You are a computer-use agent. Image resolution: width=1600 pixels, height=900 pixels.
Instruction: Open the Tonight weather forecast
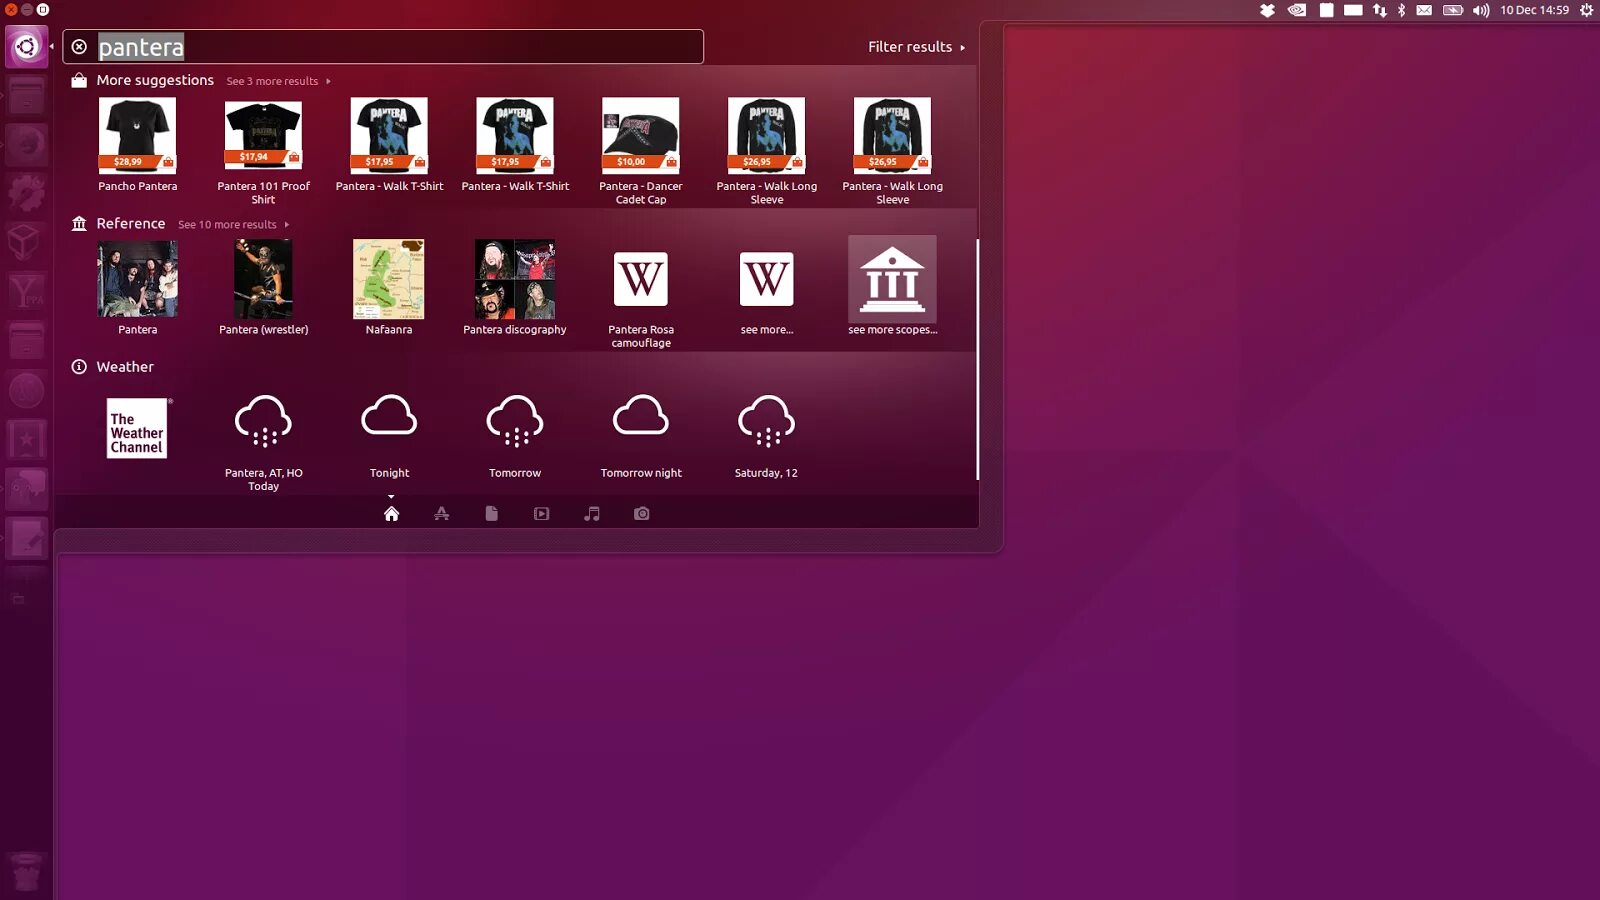point(389,434)
